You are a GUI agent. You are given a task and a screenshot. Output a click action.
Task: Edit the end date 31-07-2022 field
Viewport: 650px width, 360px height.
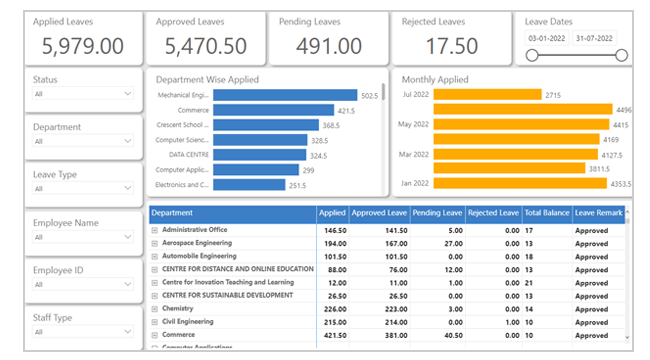594,38
